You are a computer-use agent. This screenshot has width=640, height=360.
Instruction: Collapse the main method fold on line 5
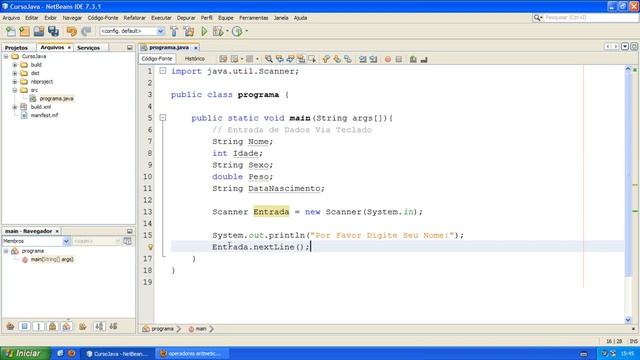click(163, 118)
